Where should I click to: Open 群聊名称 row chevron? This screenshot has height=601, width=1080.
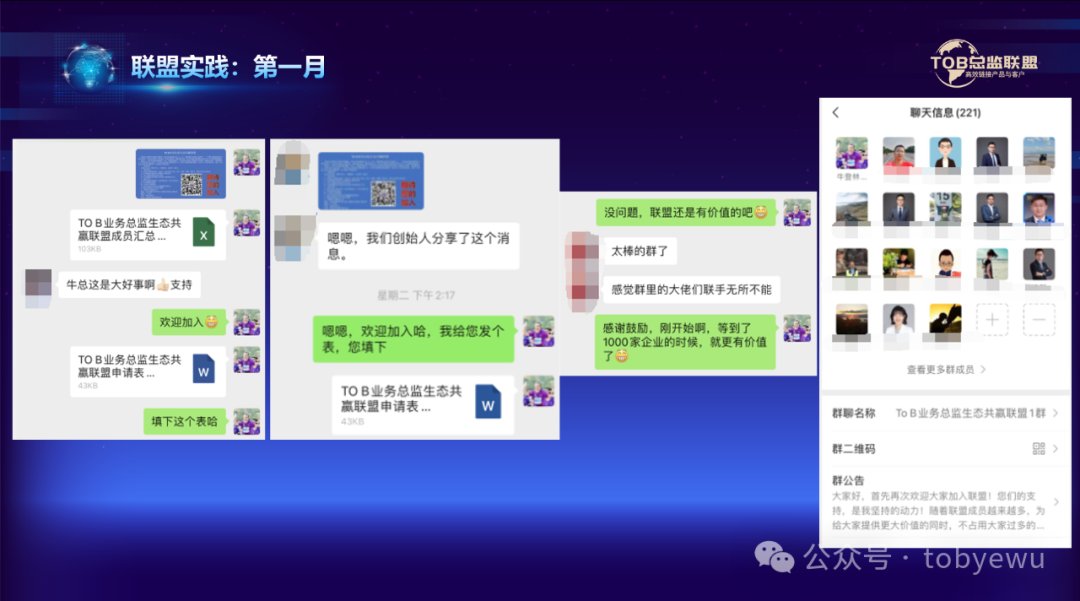click(1055, 413)
